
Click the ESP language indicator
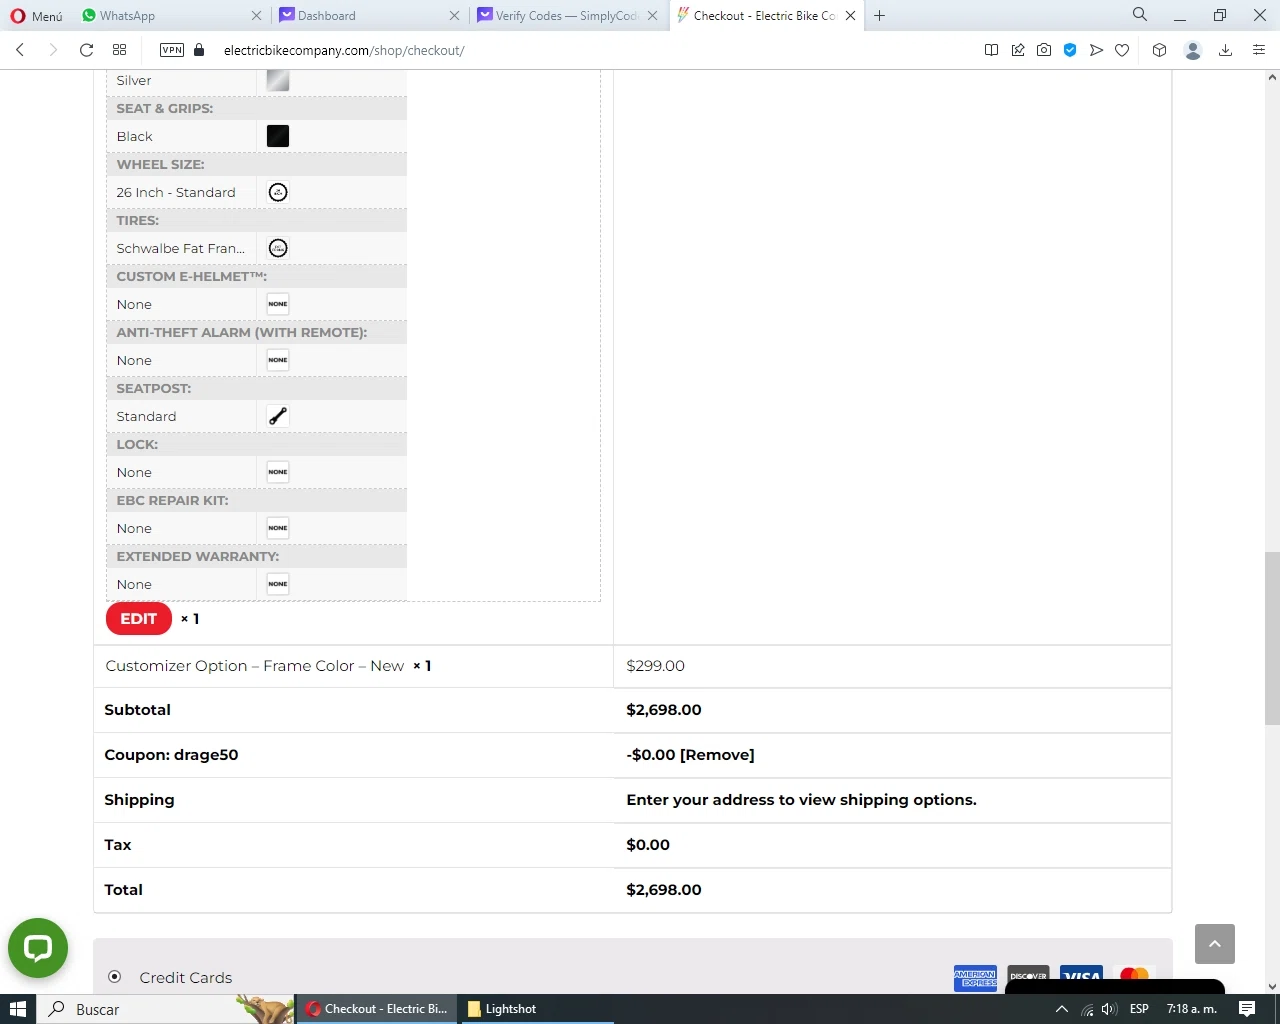pyautogui.click(x=1139, y=1009)
